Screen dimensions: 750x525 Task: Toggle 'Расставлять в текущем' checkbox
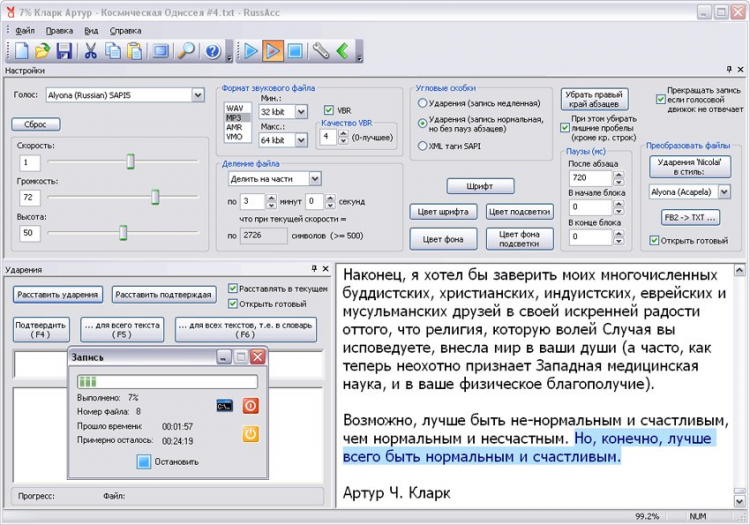coord(233,288)
